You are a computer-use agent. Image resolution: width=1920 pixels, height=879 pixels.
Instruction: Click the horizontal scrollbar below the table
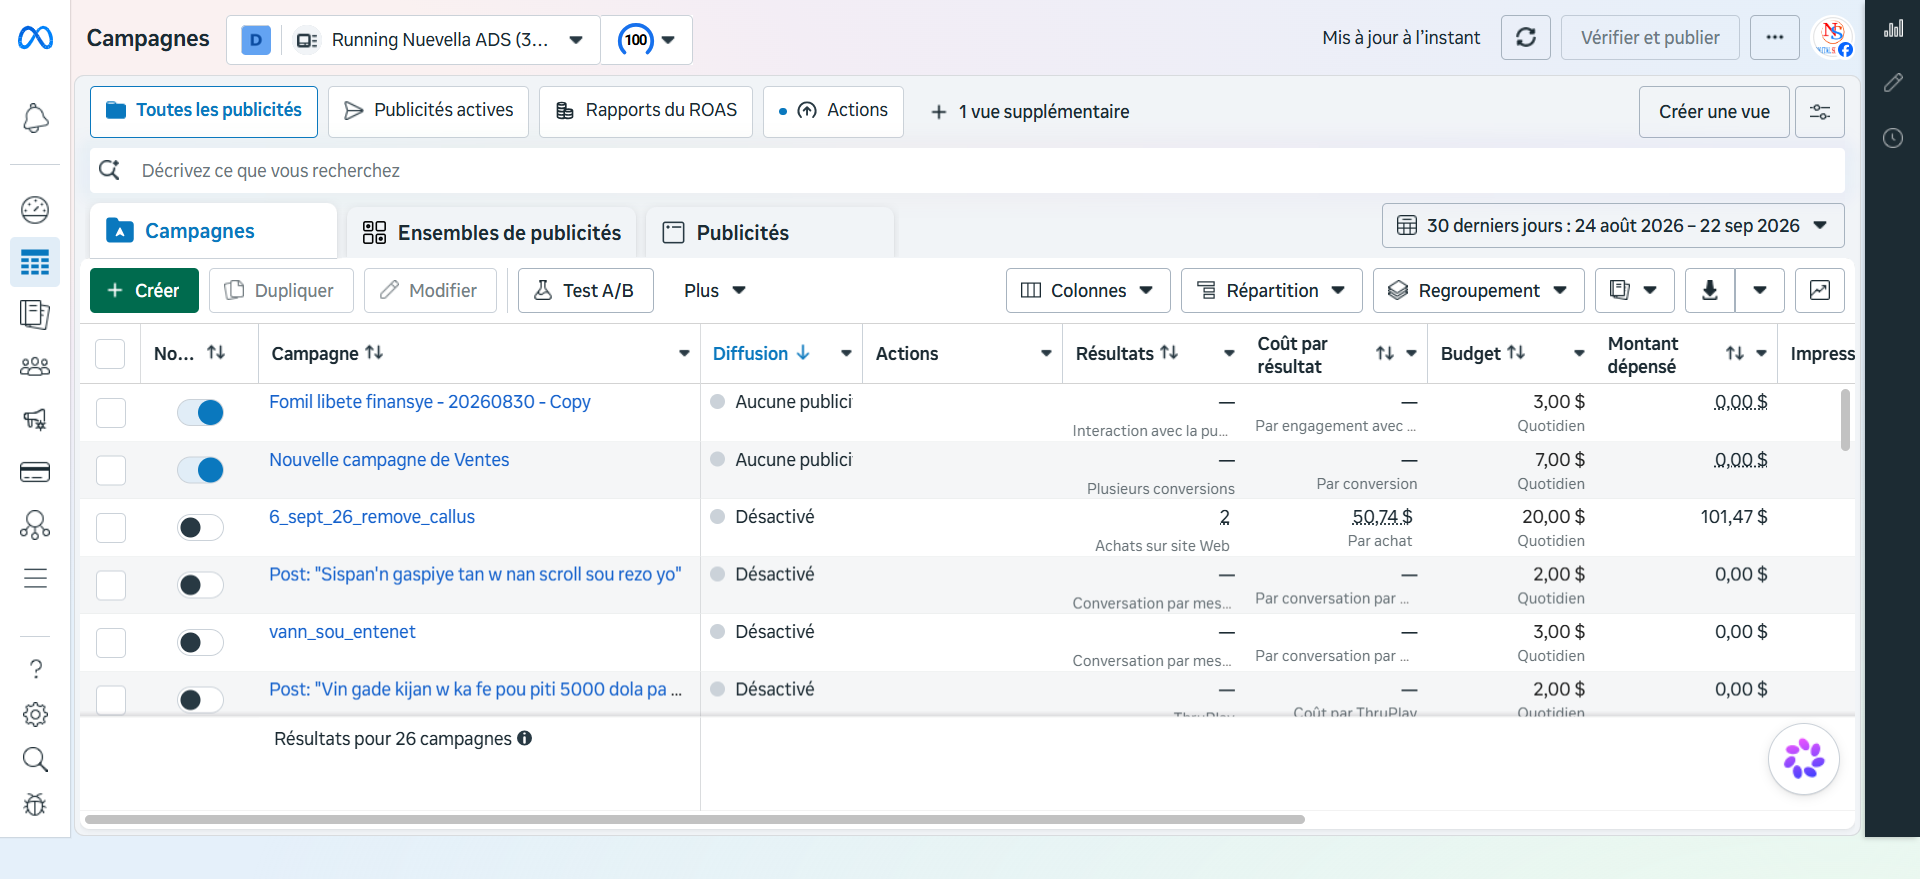pyautogui.click(x=695, y=819)
